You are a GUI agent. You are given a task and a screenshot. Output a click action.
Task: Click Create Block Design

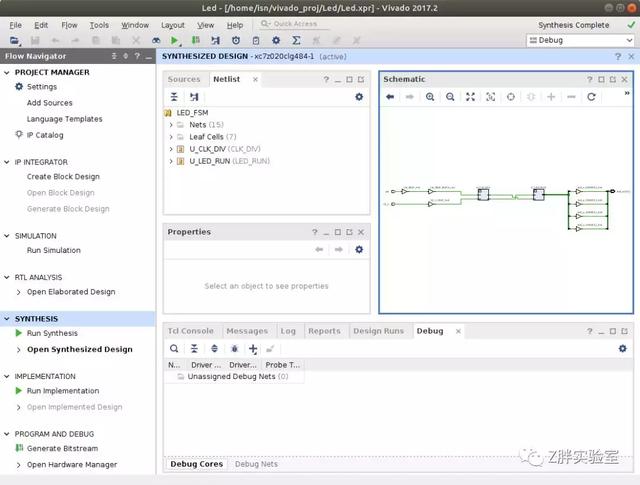click(63, 176)
